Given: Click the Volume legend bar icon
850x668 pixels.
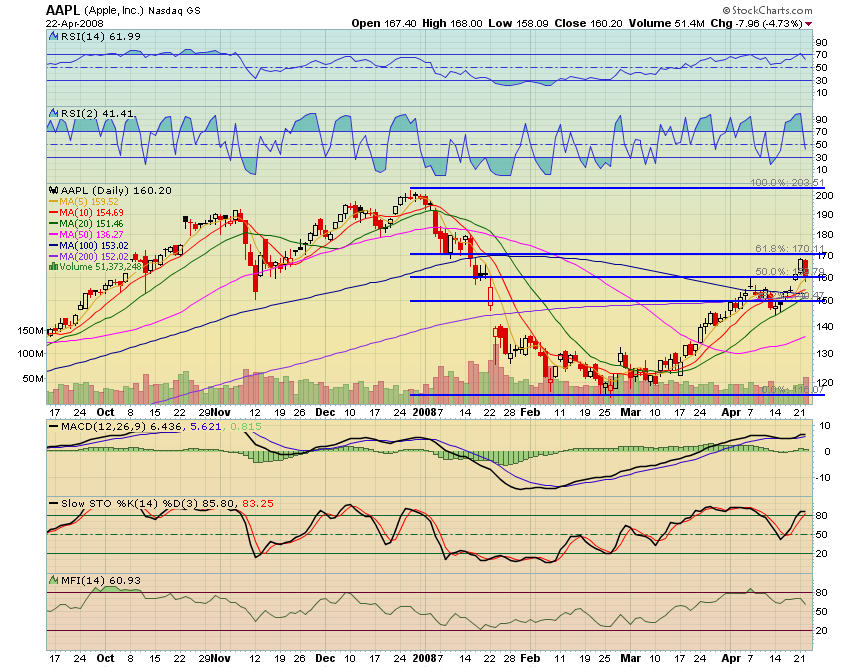Looking at the screenshot, I should [53, 267].
